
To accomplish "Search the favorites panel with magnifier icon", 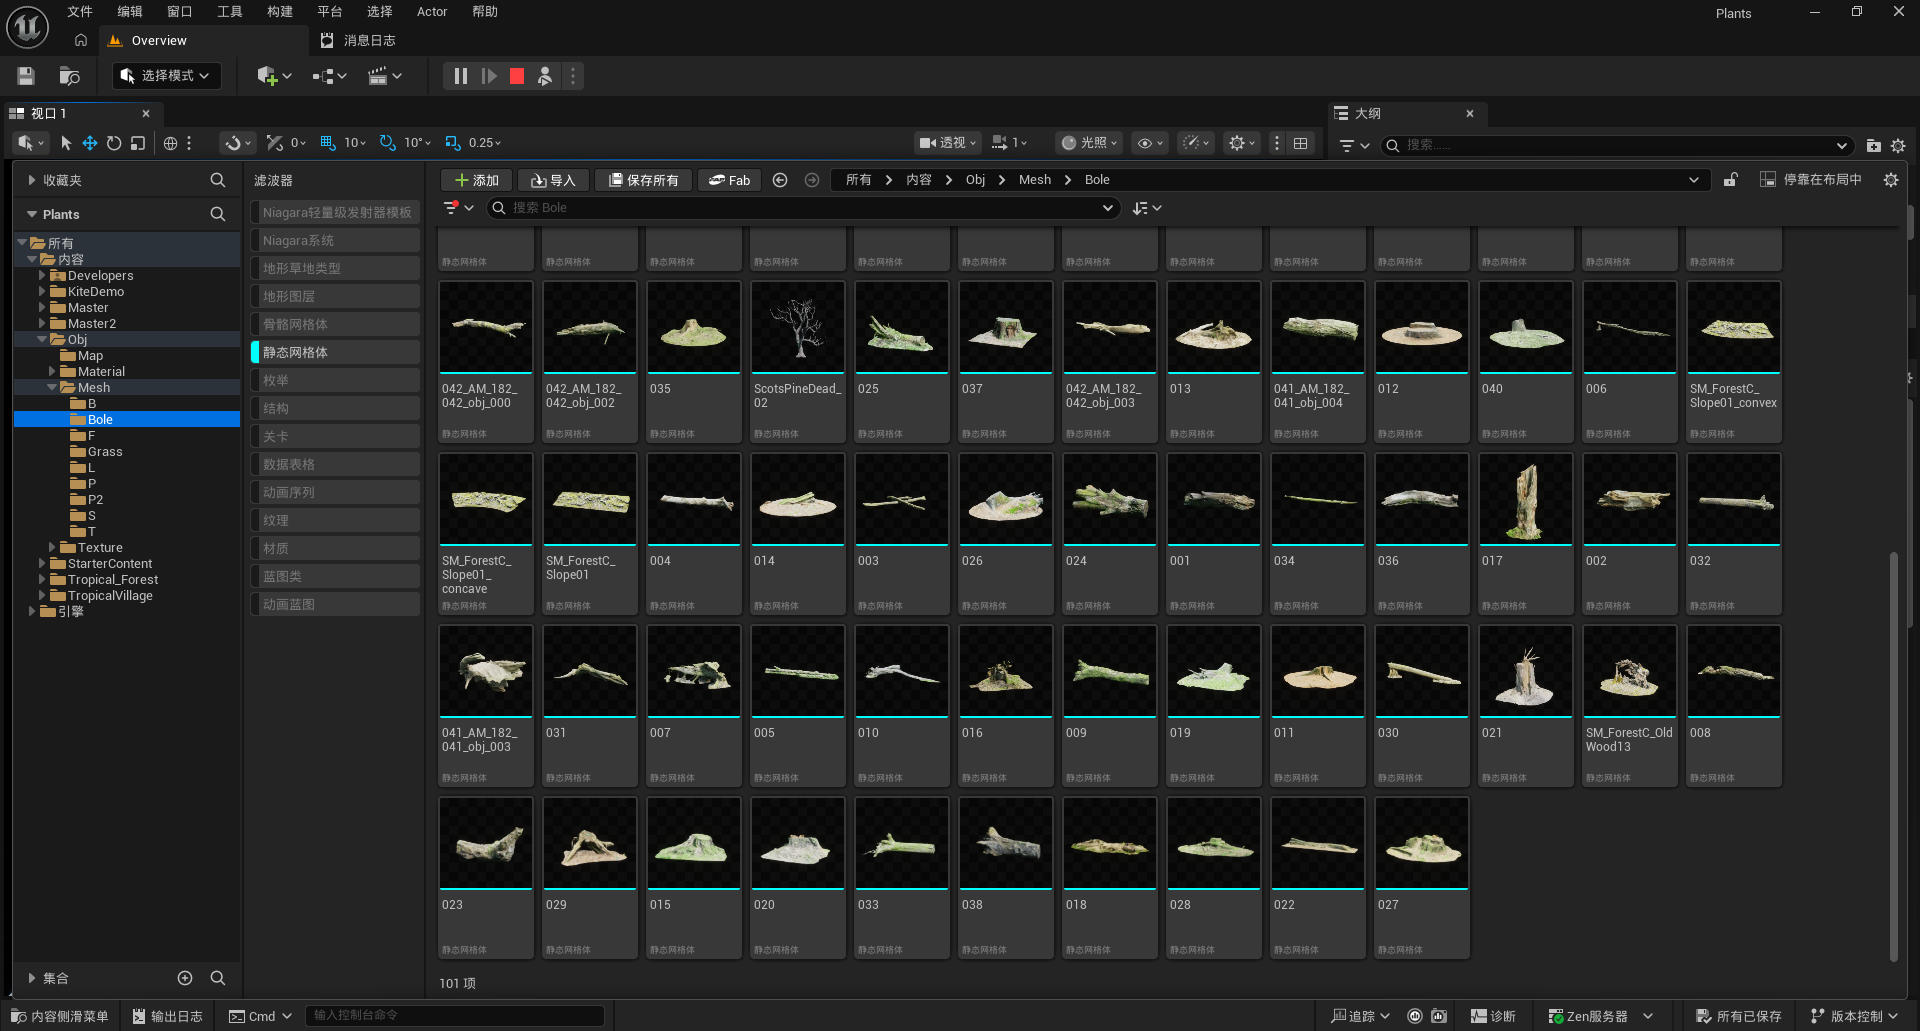I will (x=217, y=180).
